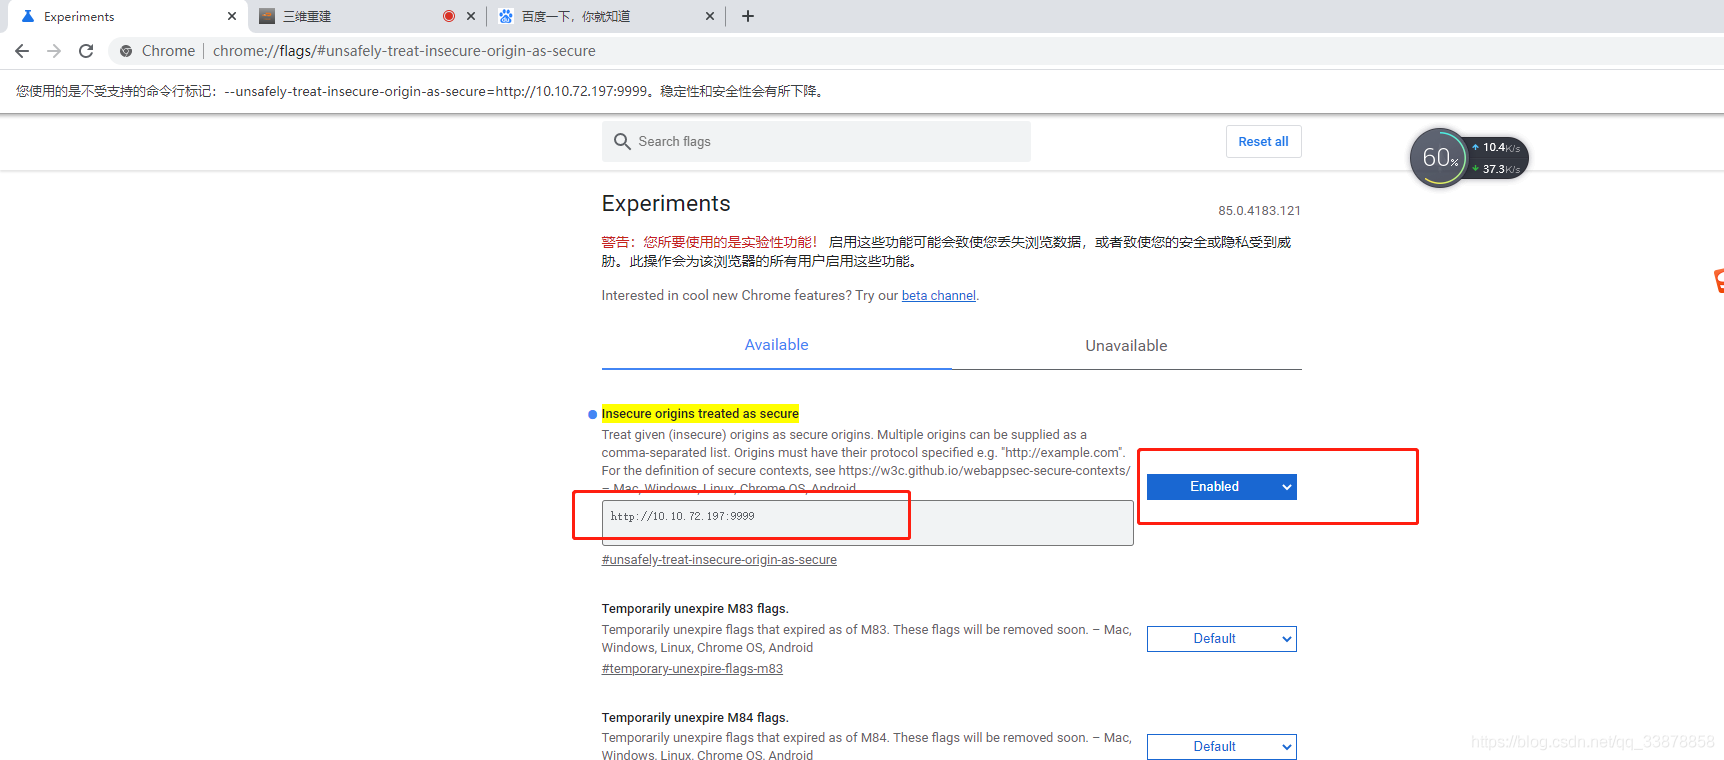The width and height of the screenshot is (1724, 760).
Task: Click the Experiments page heading
Action: (x=666, y=204)
